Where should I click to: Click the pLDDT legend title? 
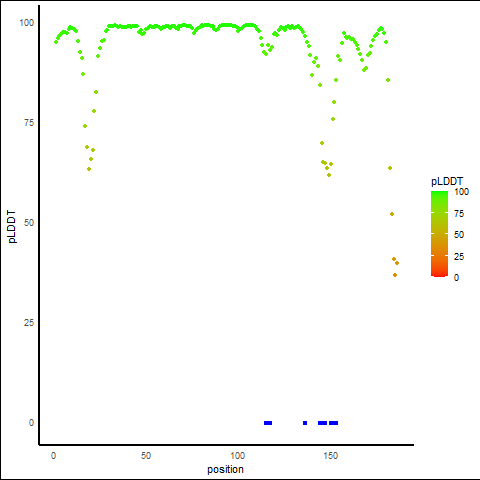(x=447, y=182)
